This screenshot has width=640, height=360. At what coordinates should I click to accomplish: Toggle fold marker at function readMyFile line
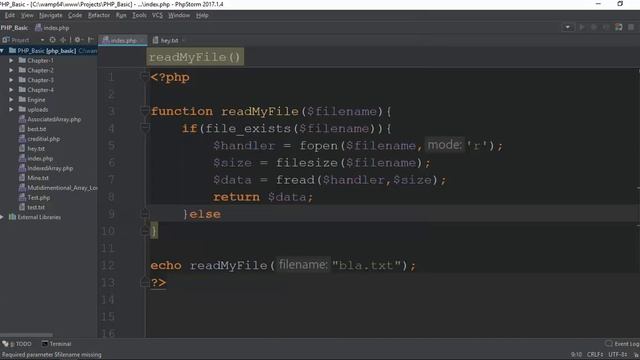[144, 111]
